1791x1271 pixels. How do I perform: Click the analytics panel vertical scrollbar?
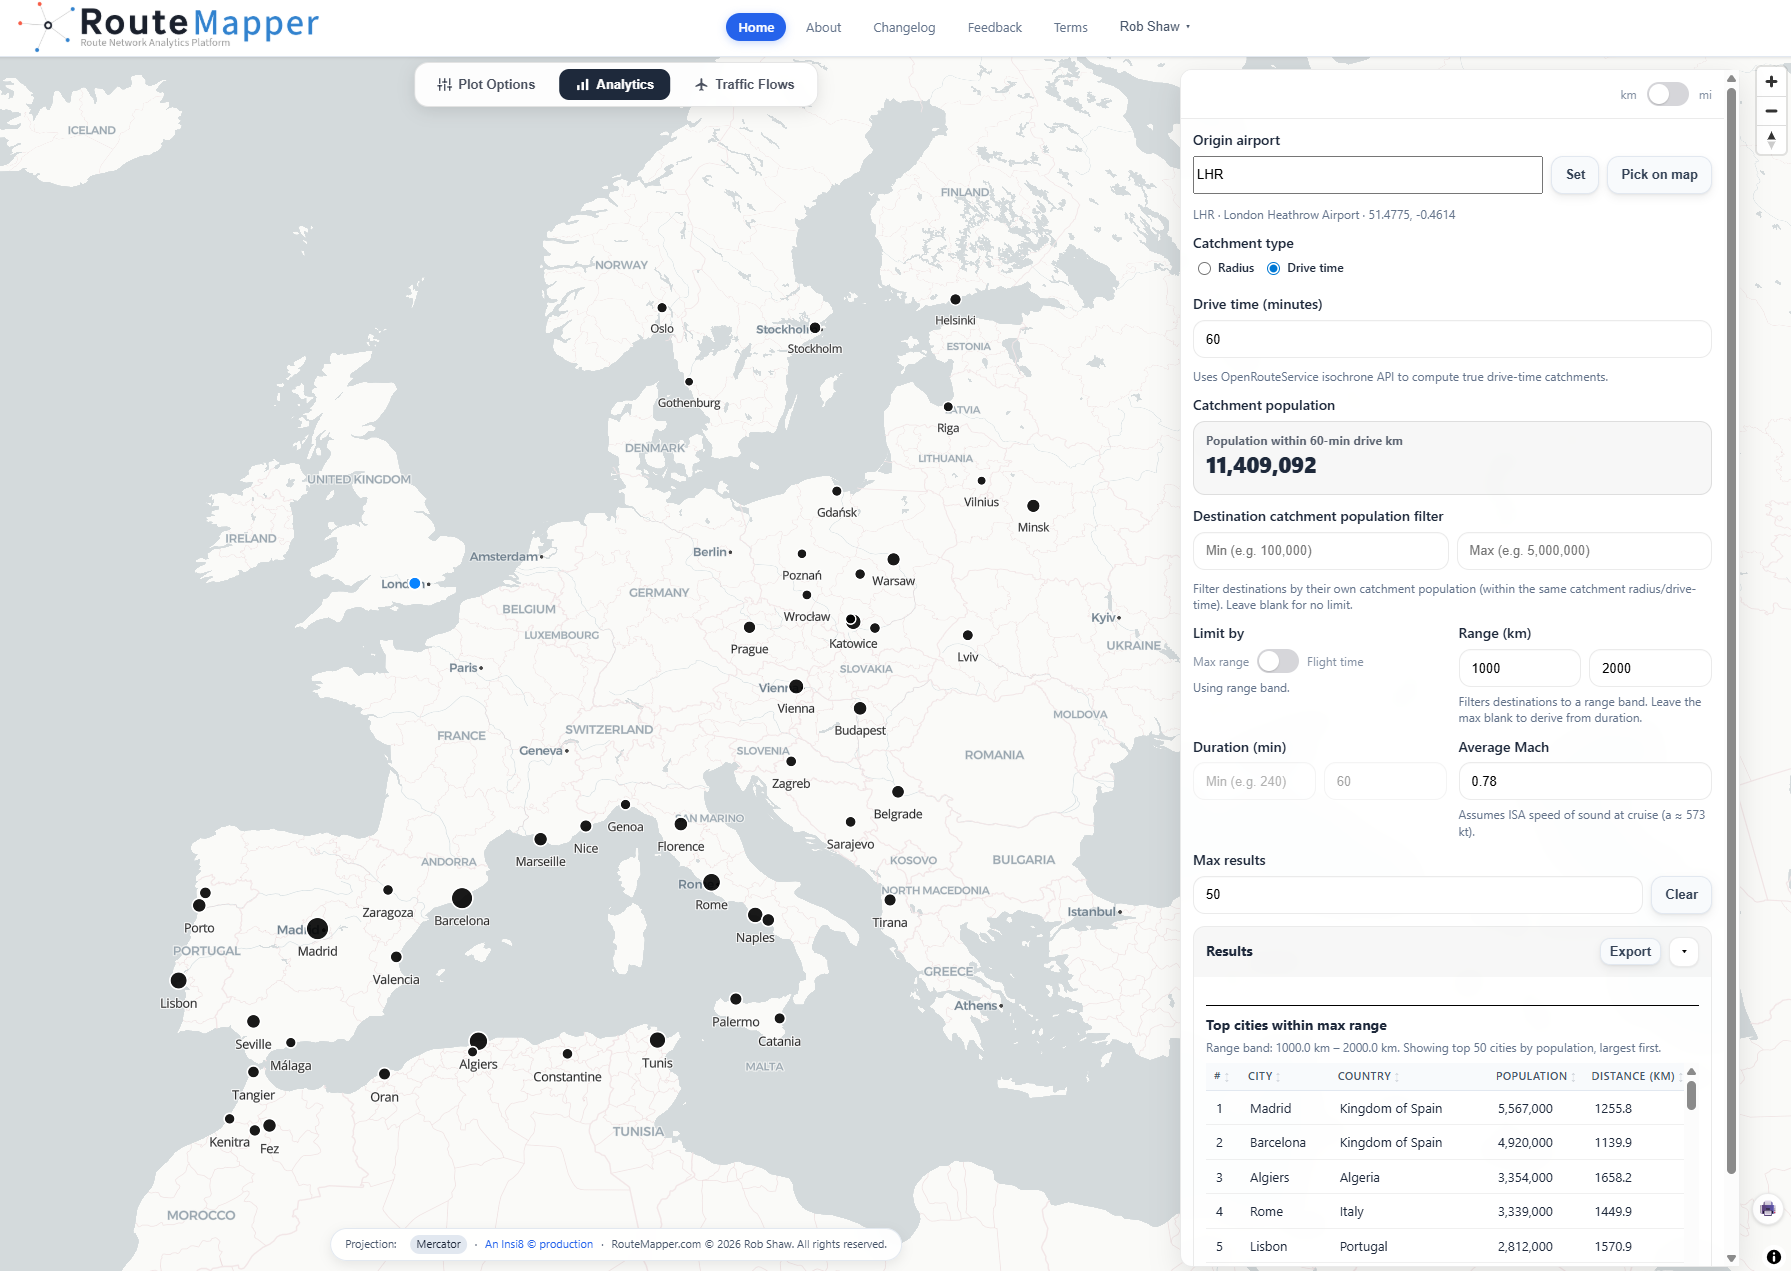pyautogui.click(x=1731, y=630)
